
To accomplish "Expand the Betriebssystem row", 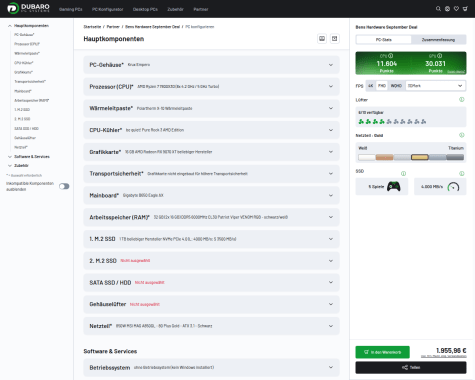I will [211, 367].
